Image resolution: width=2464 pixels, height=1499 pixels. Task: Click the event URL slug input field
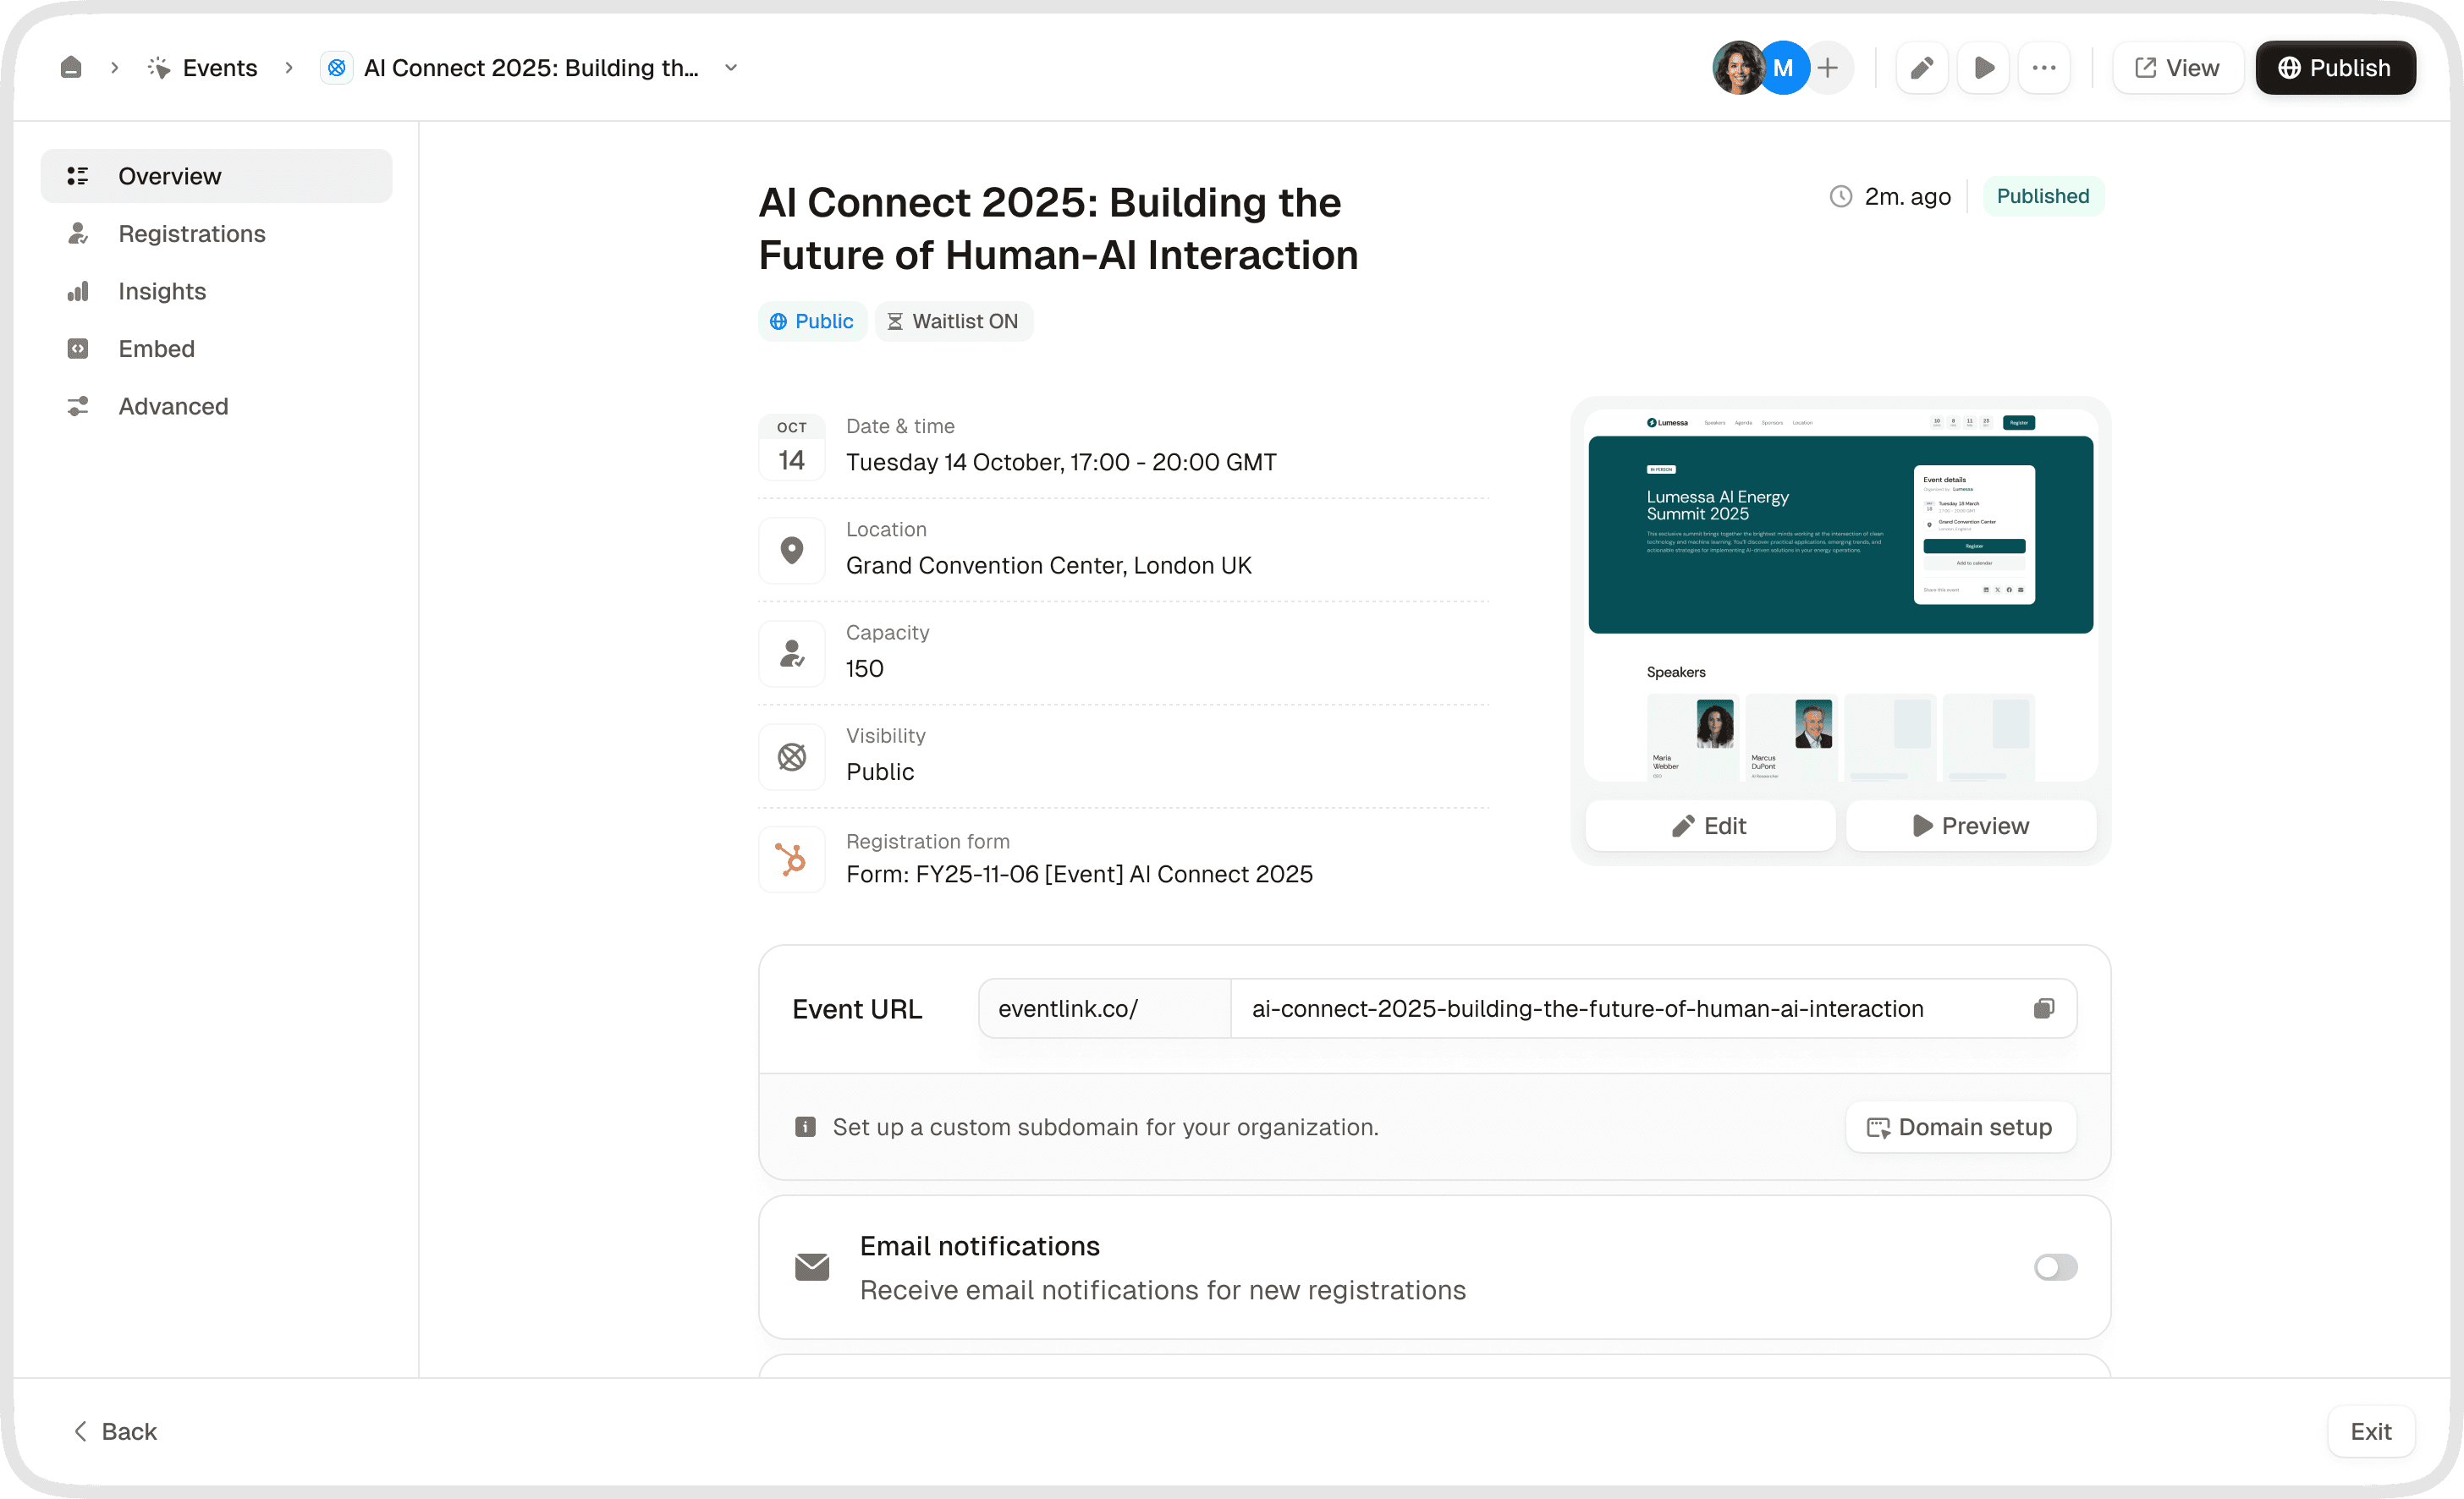(1620, 1008)
